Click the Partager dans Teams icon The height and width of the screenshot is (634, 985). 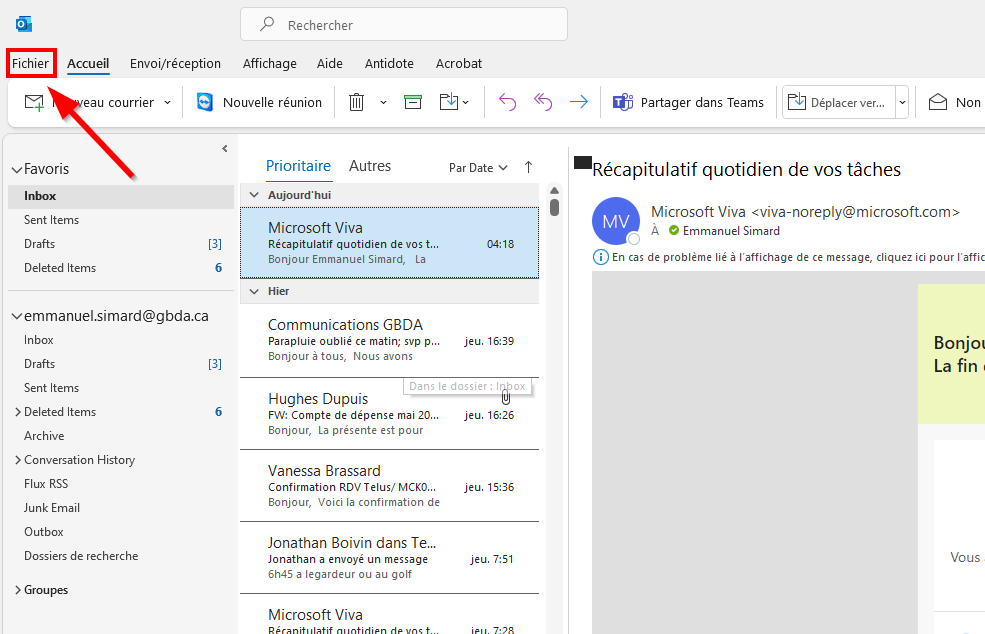click(623, 102)
